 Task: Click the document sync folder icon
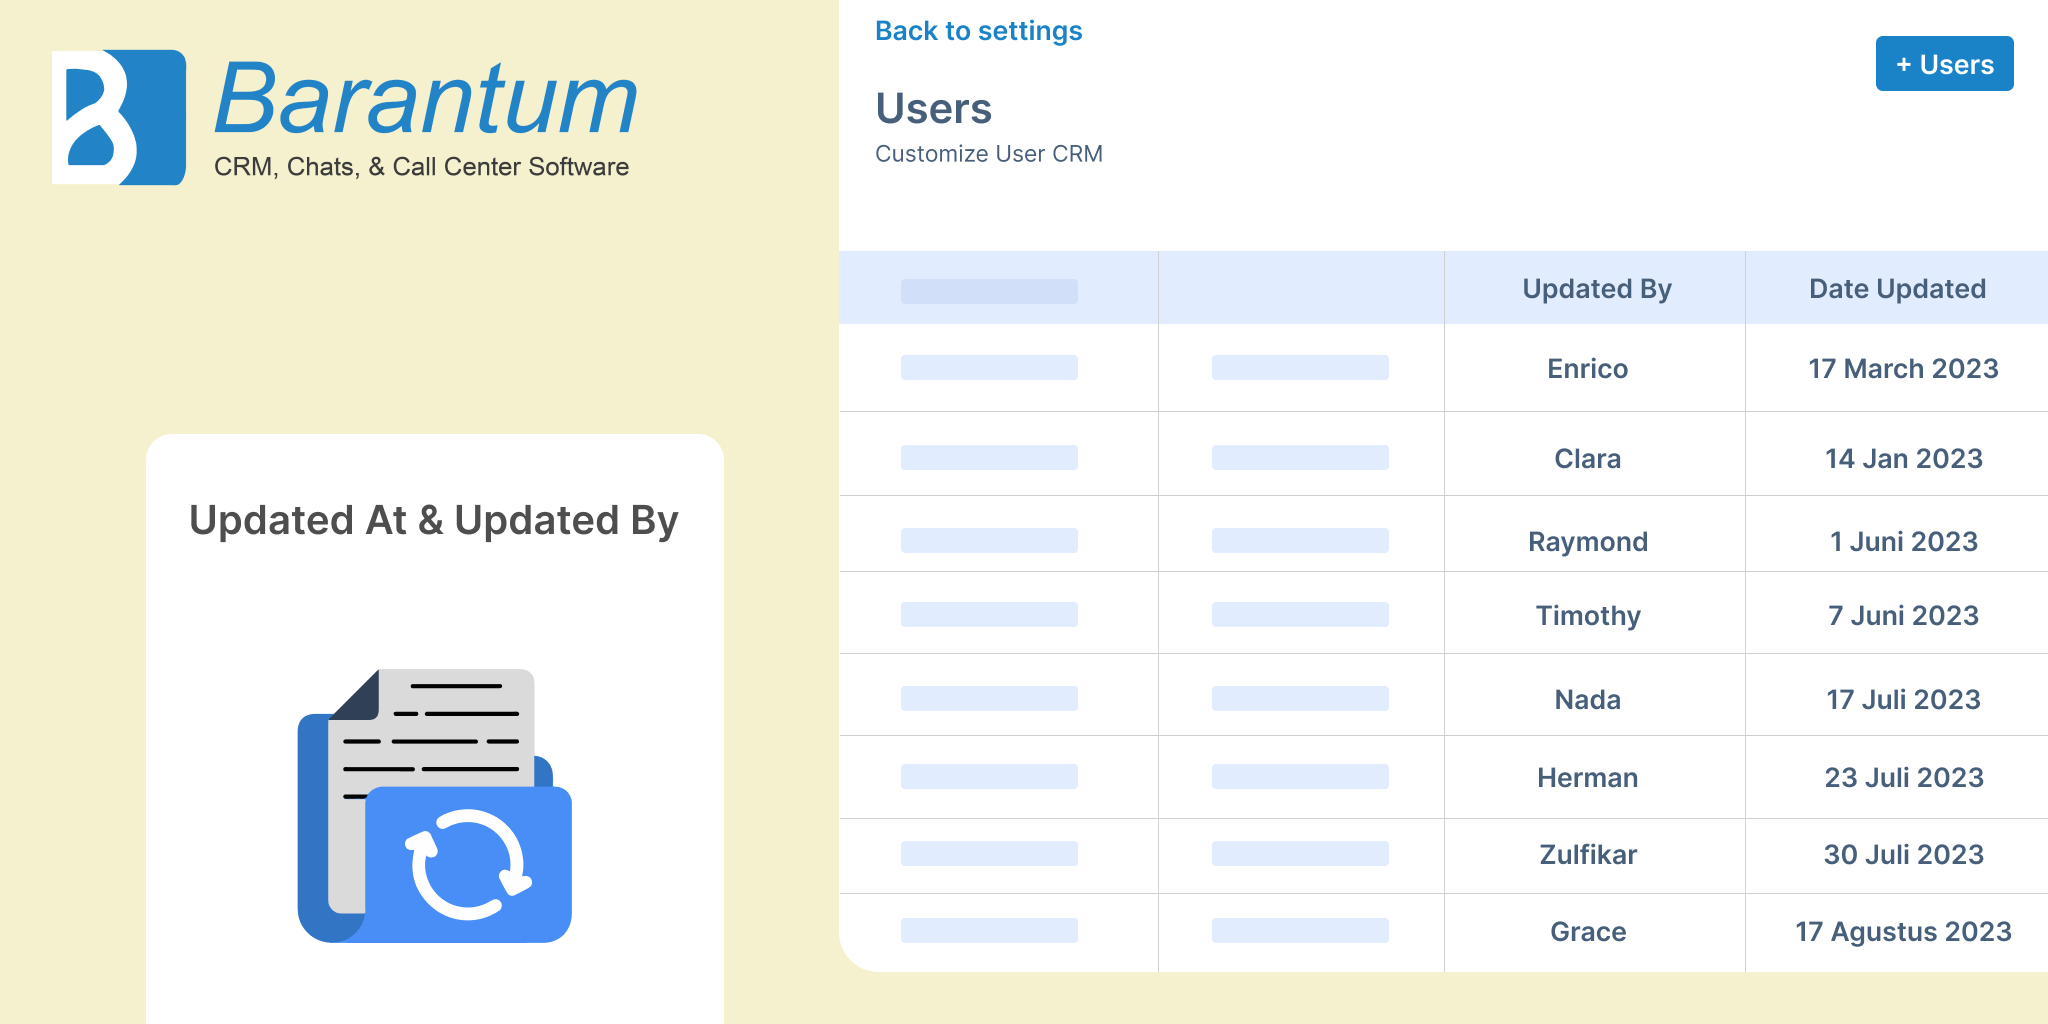(x=435, y=806)
